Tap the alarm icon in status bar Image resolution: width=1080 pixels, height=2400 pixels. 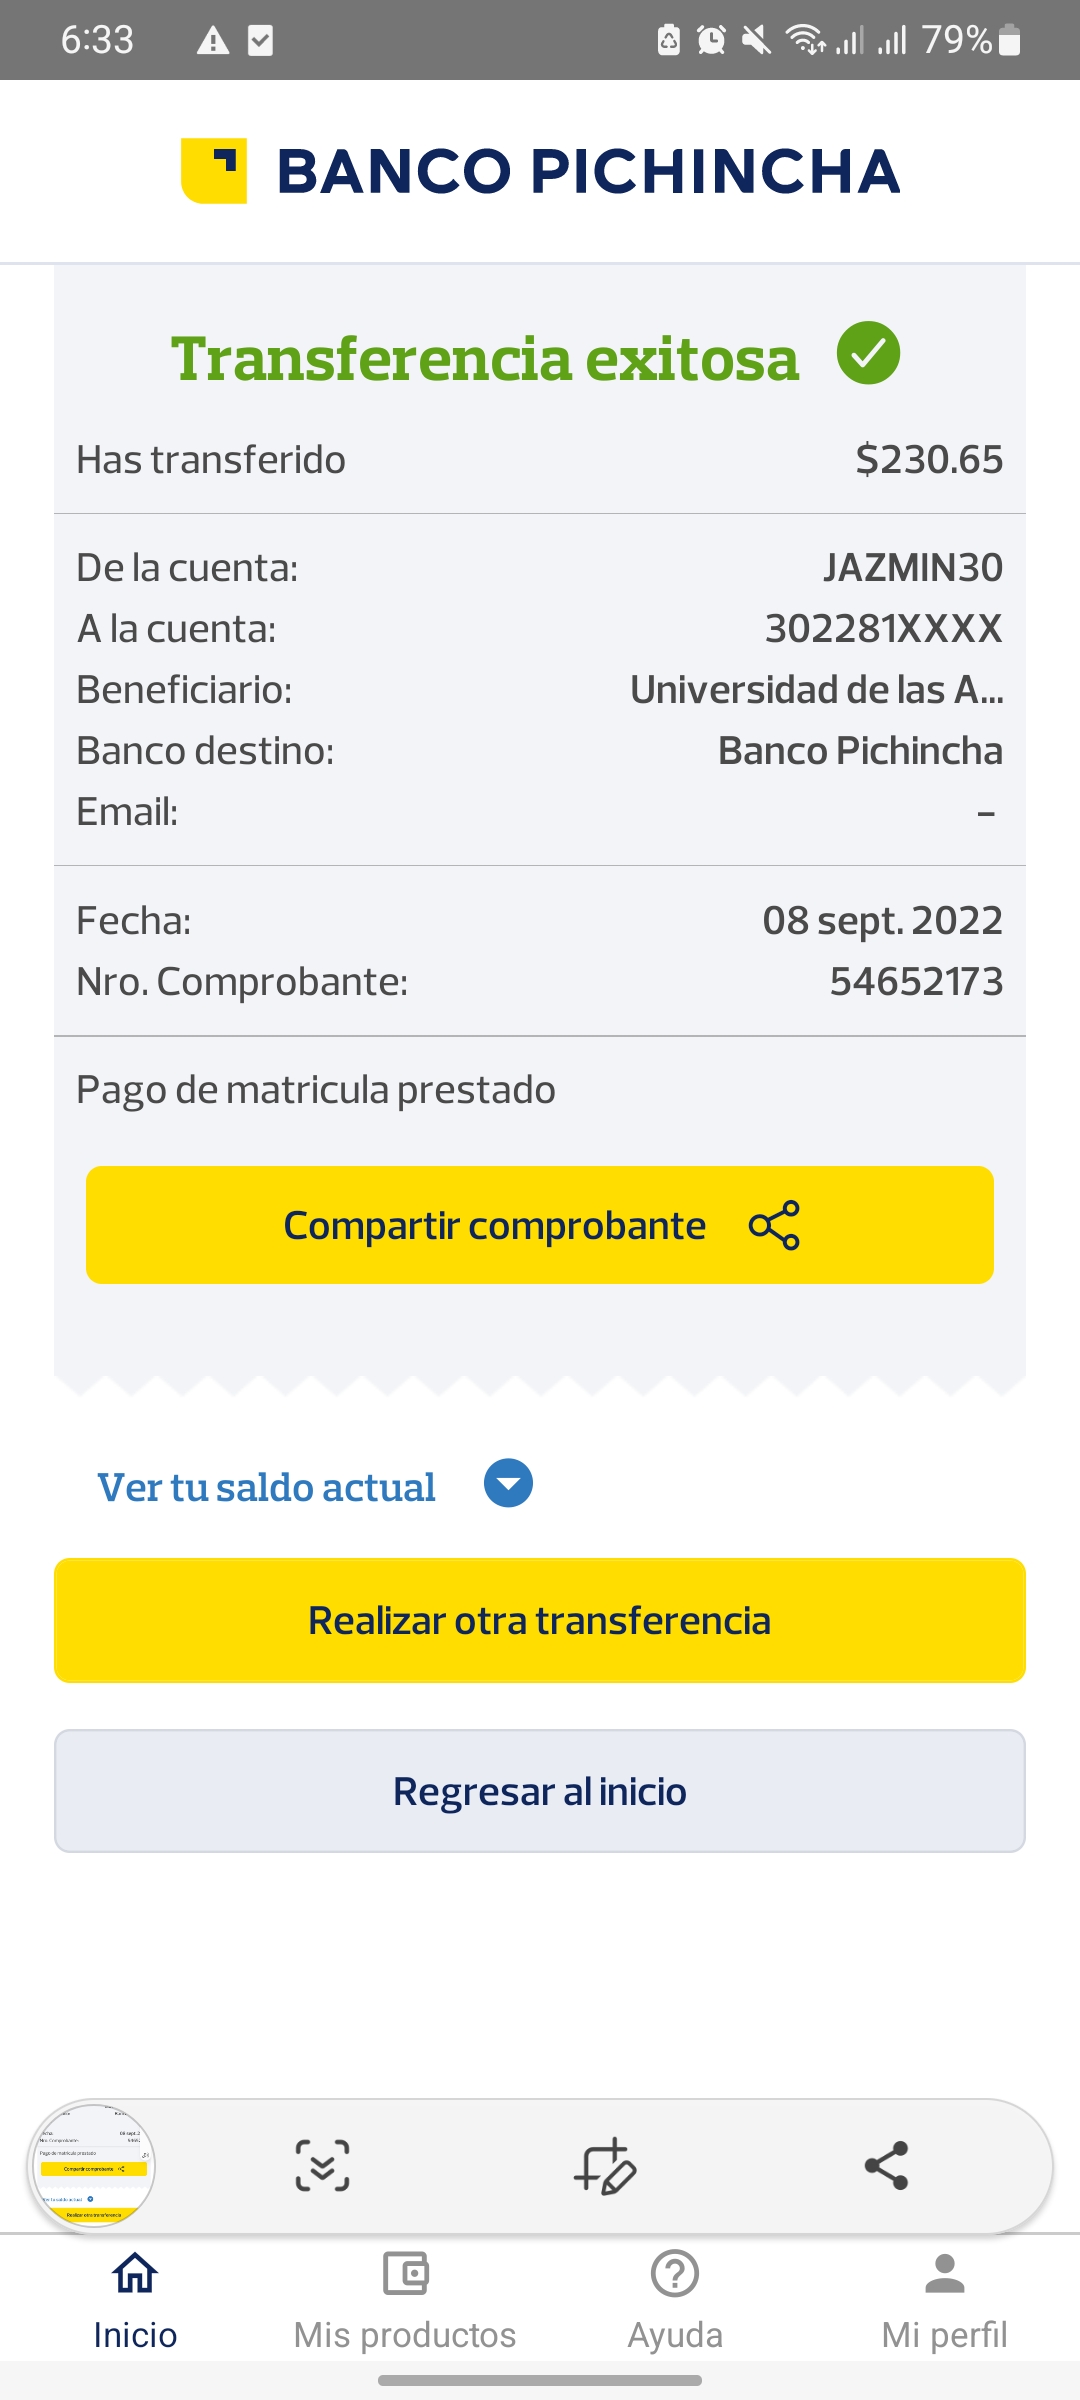(x=711, y=40)
